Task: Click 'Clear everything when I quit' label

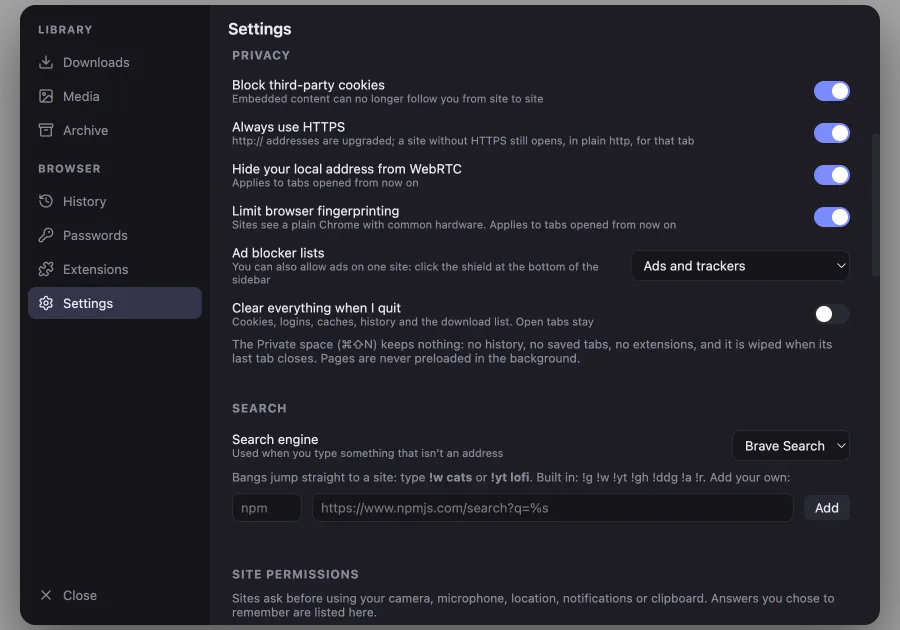Action: point(316,308)
